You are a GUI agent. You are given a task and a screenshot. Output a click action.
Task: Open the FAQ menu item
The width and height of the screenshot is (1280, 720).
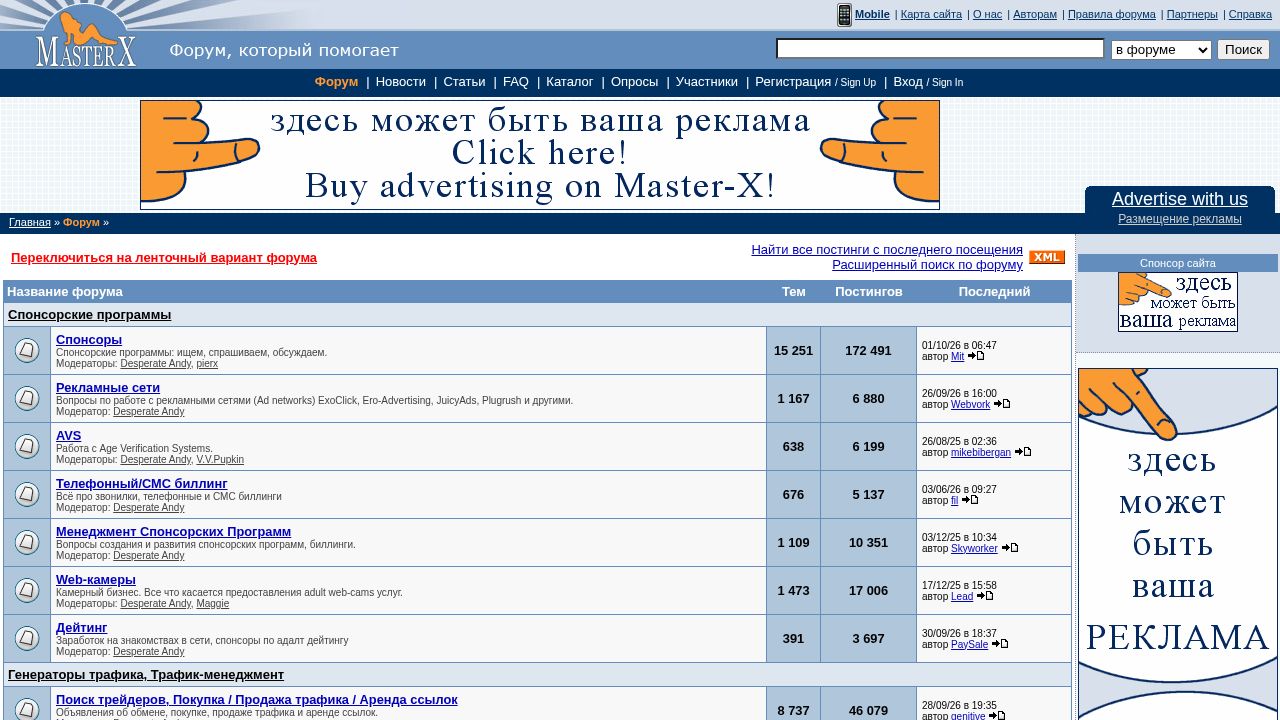point(516,82)
